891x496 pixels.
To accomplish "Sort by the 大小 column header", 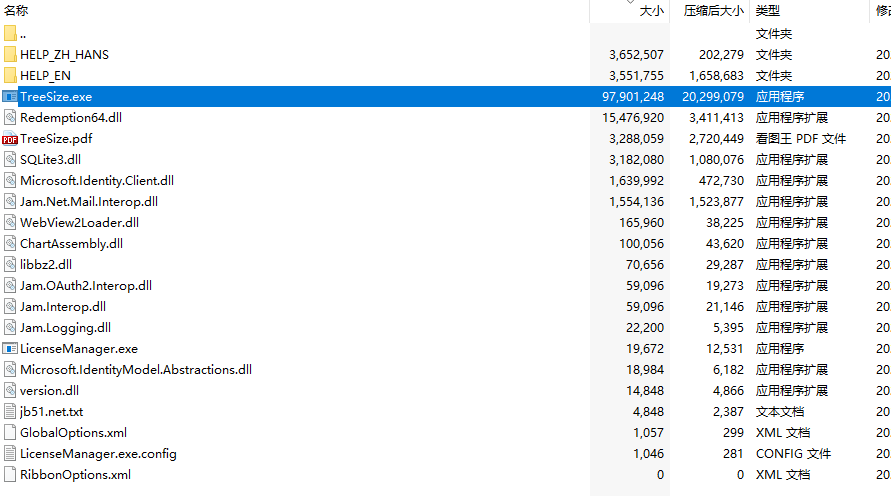I will click(651, 11).
